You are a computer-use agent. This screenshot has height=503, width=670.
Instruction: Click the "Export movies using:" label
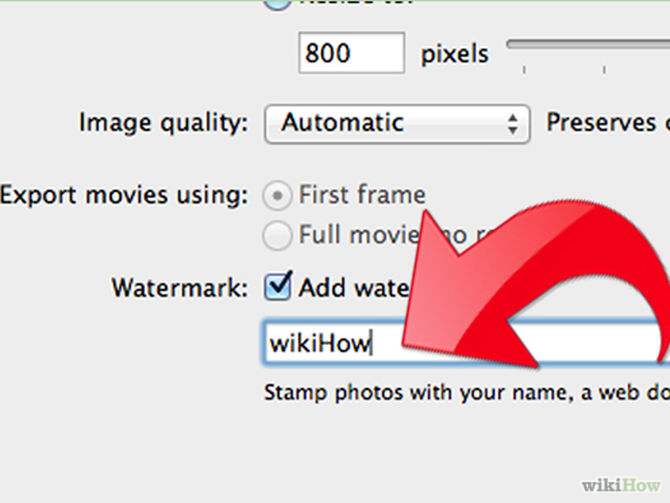pos(124,195)
